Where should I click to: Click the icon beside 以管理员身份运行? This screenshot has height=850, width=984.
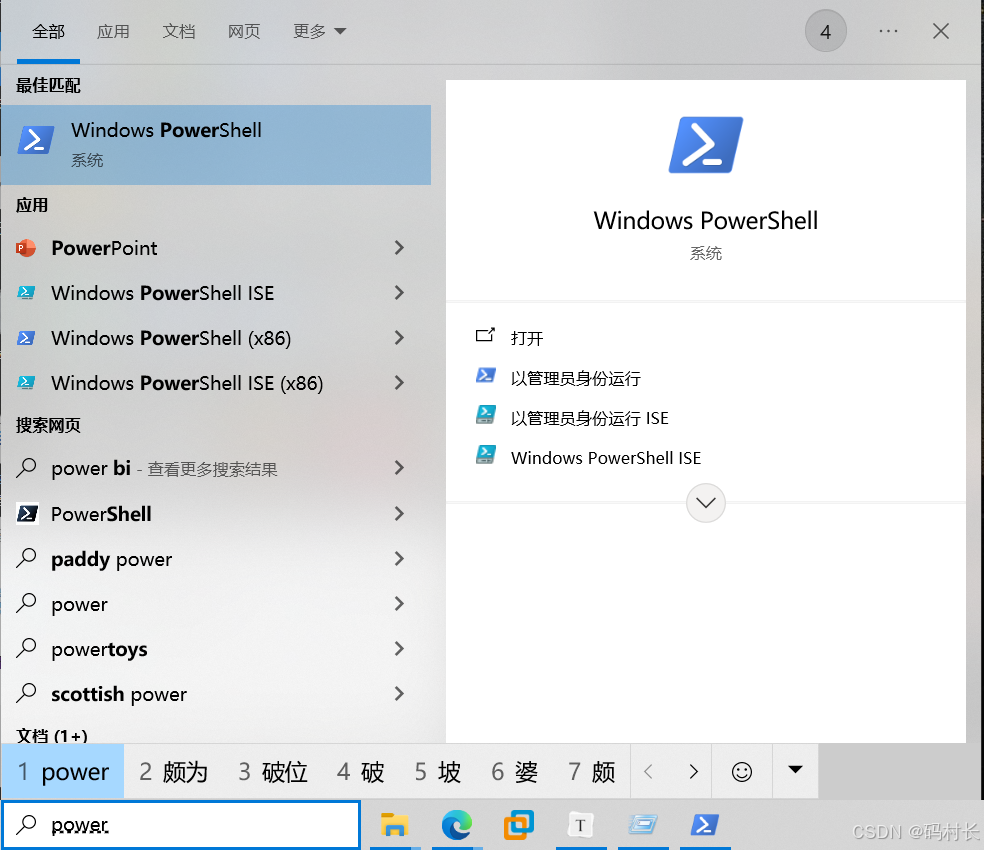point(486,375)
